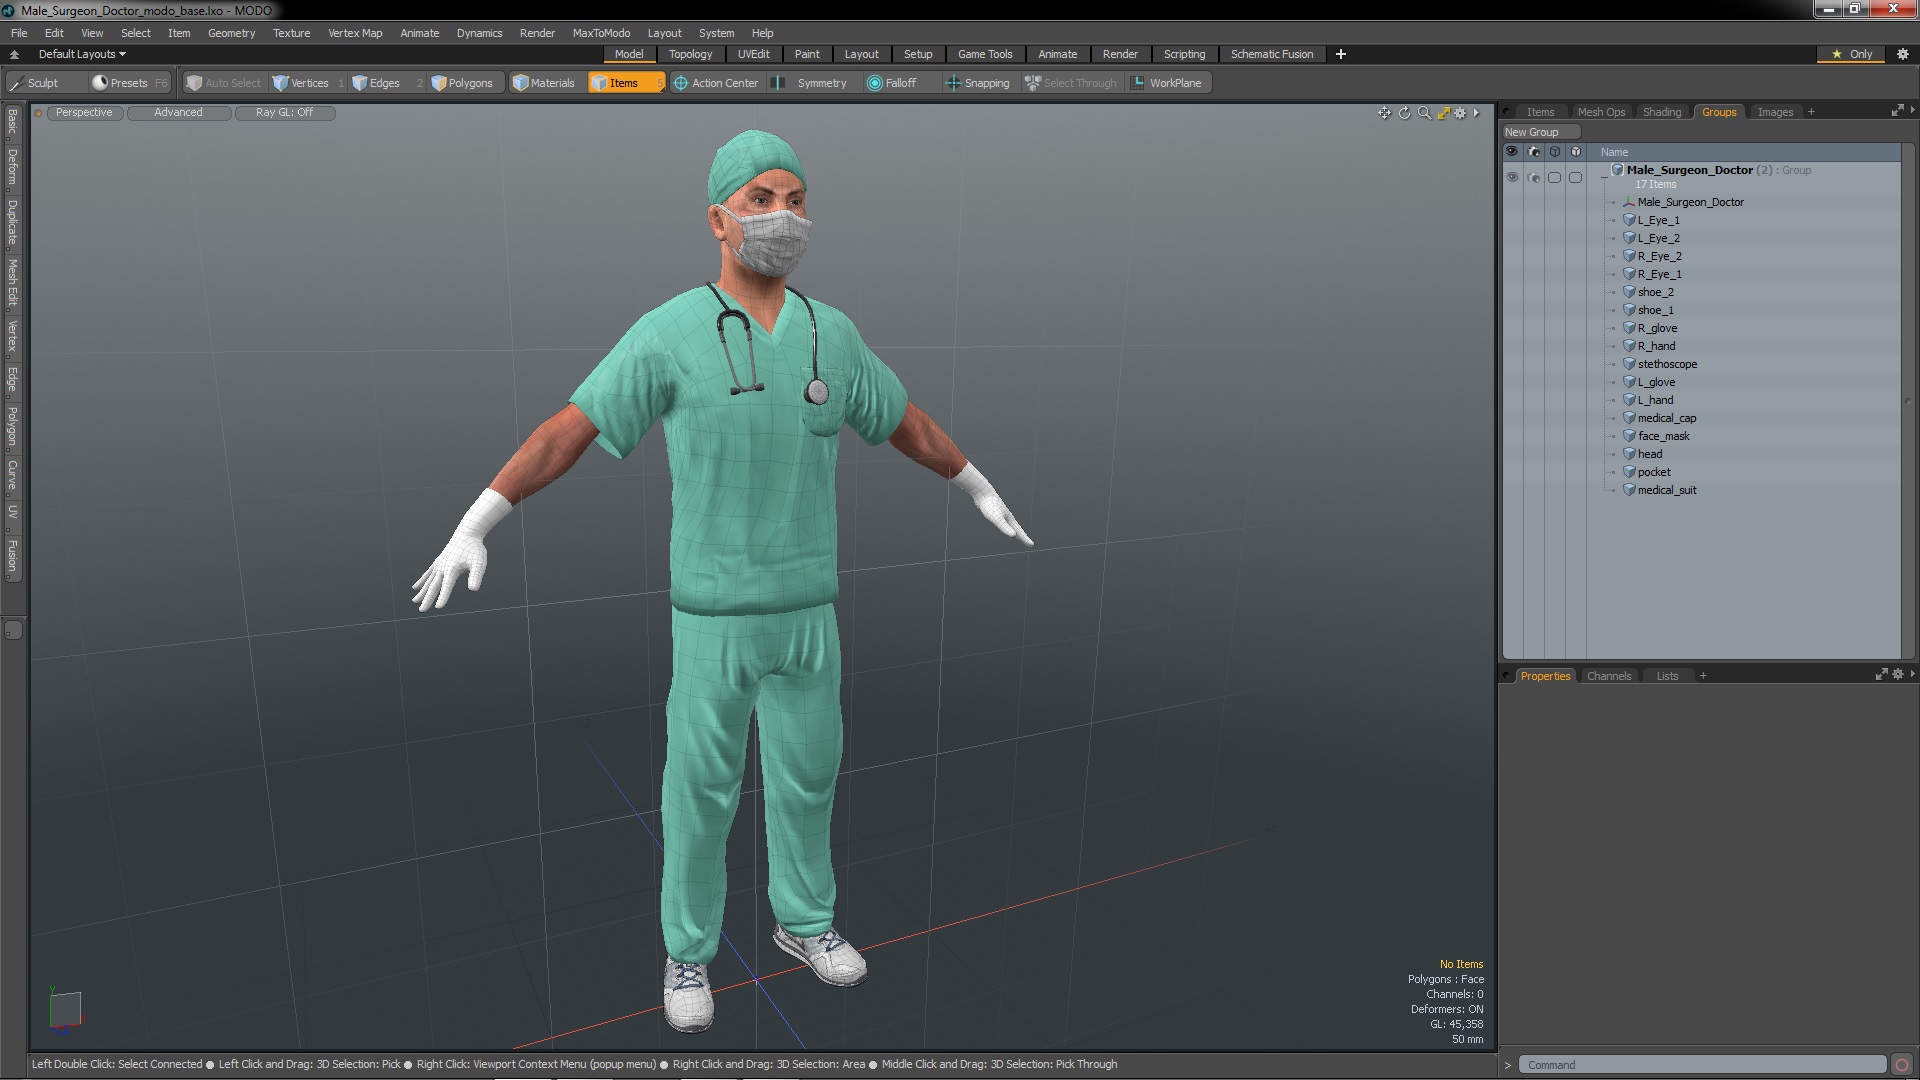Switch to the Channels tab
Viewport: 1920px width, 1080px height.
pyautogui.click(x=1608, y=676)
